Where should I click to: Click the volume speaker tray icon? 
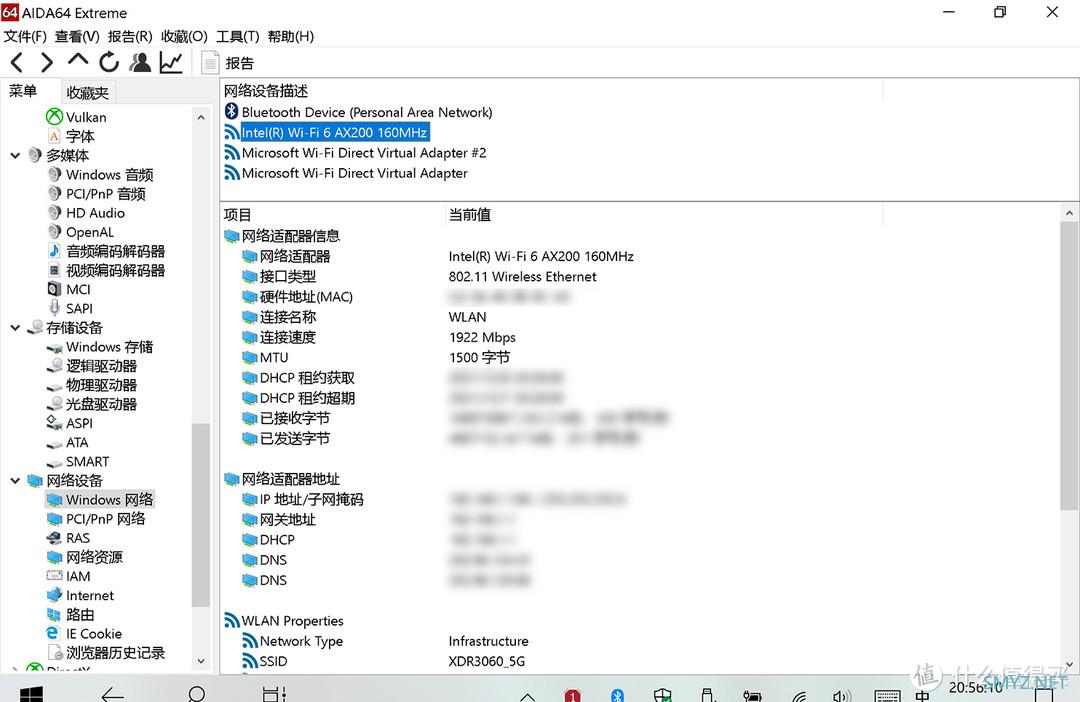pos(842,696)
